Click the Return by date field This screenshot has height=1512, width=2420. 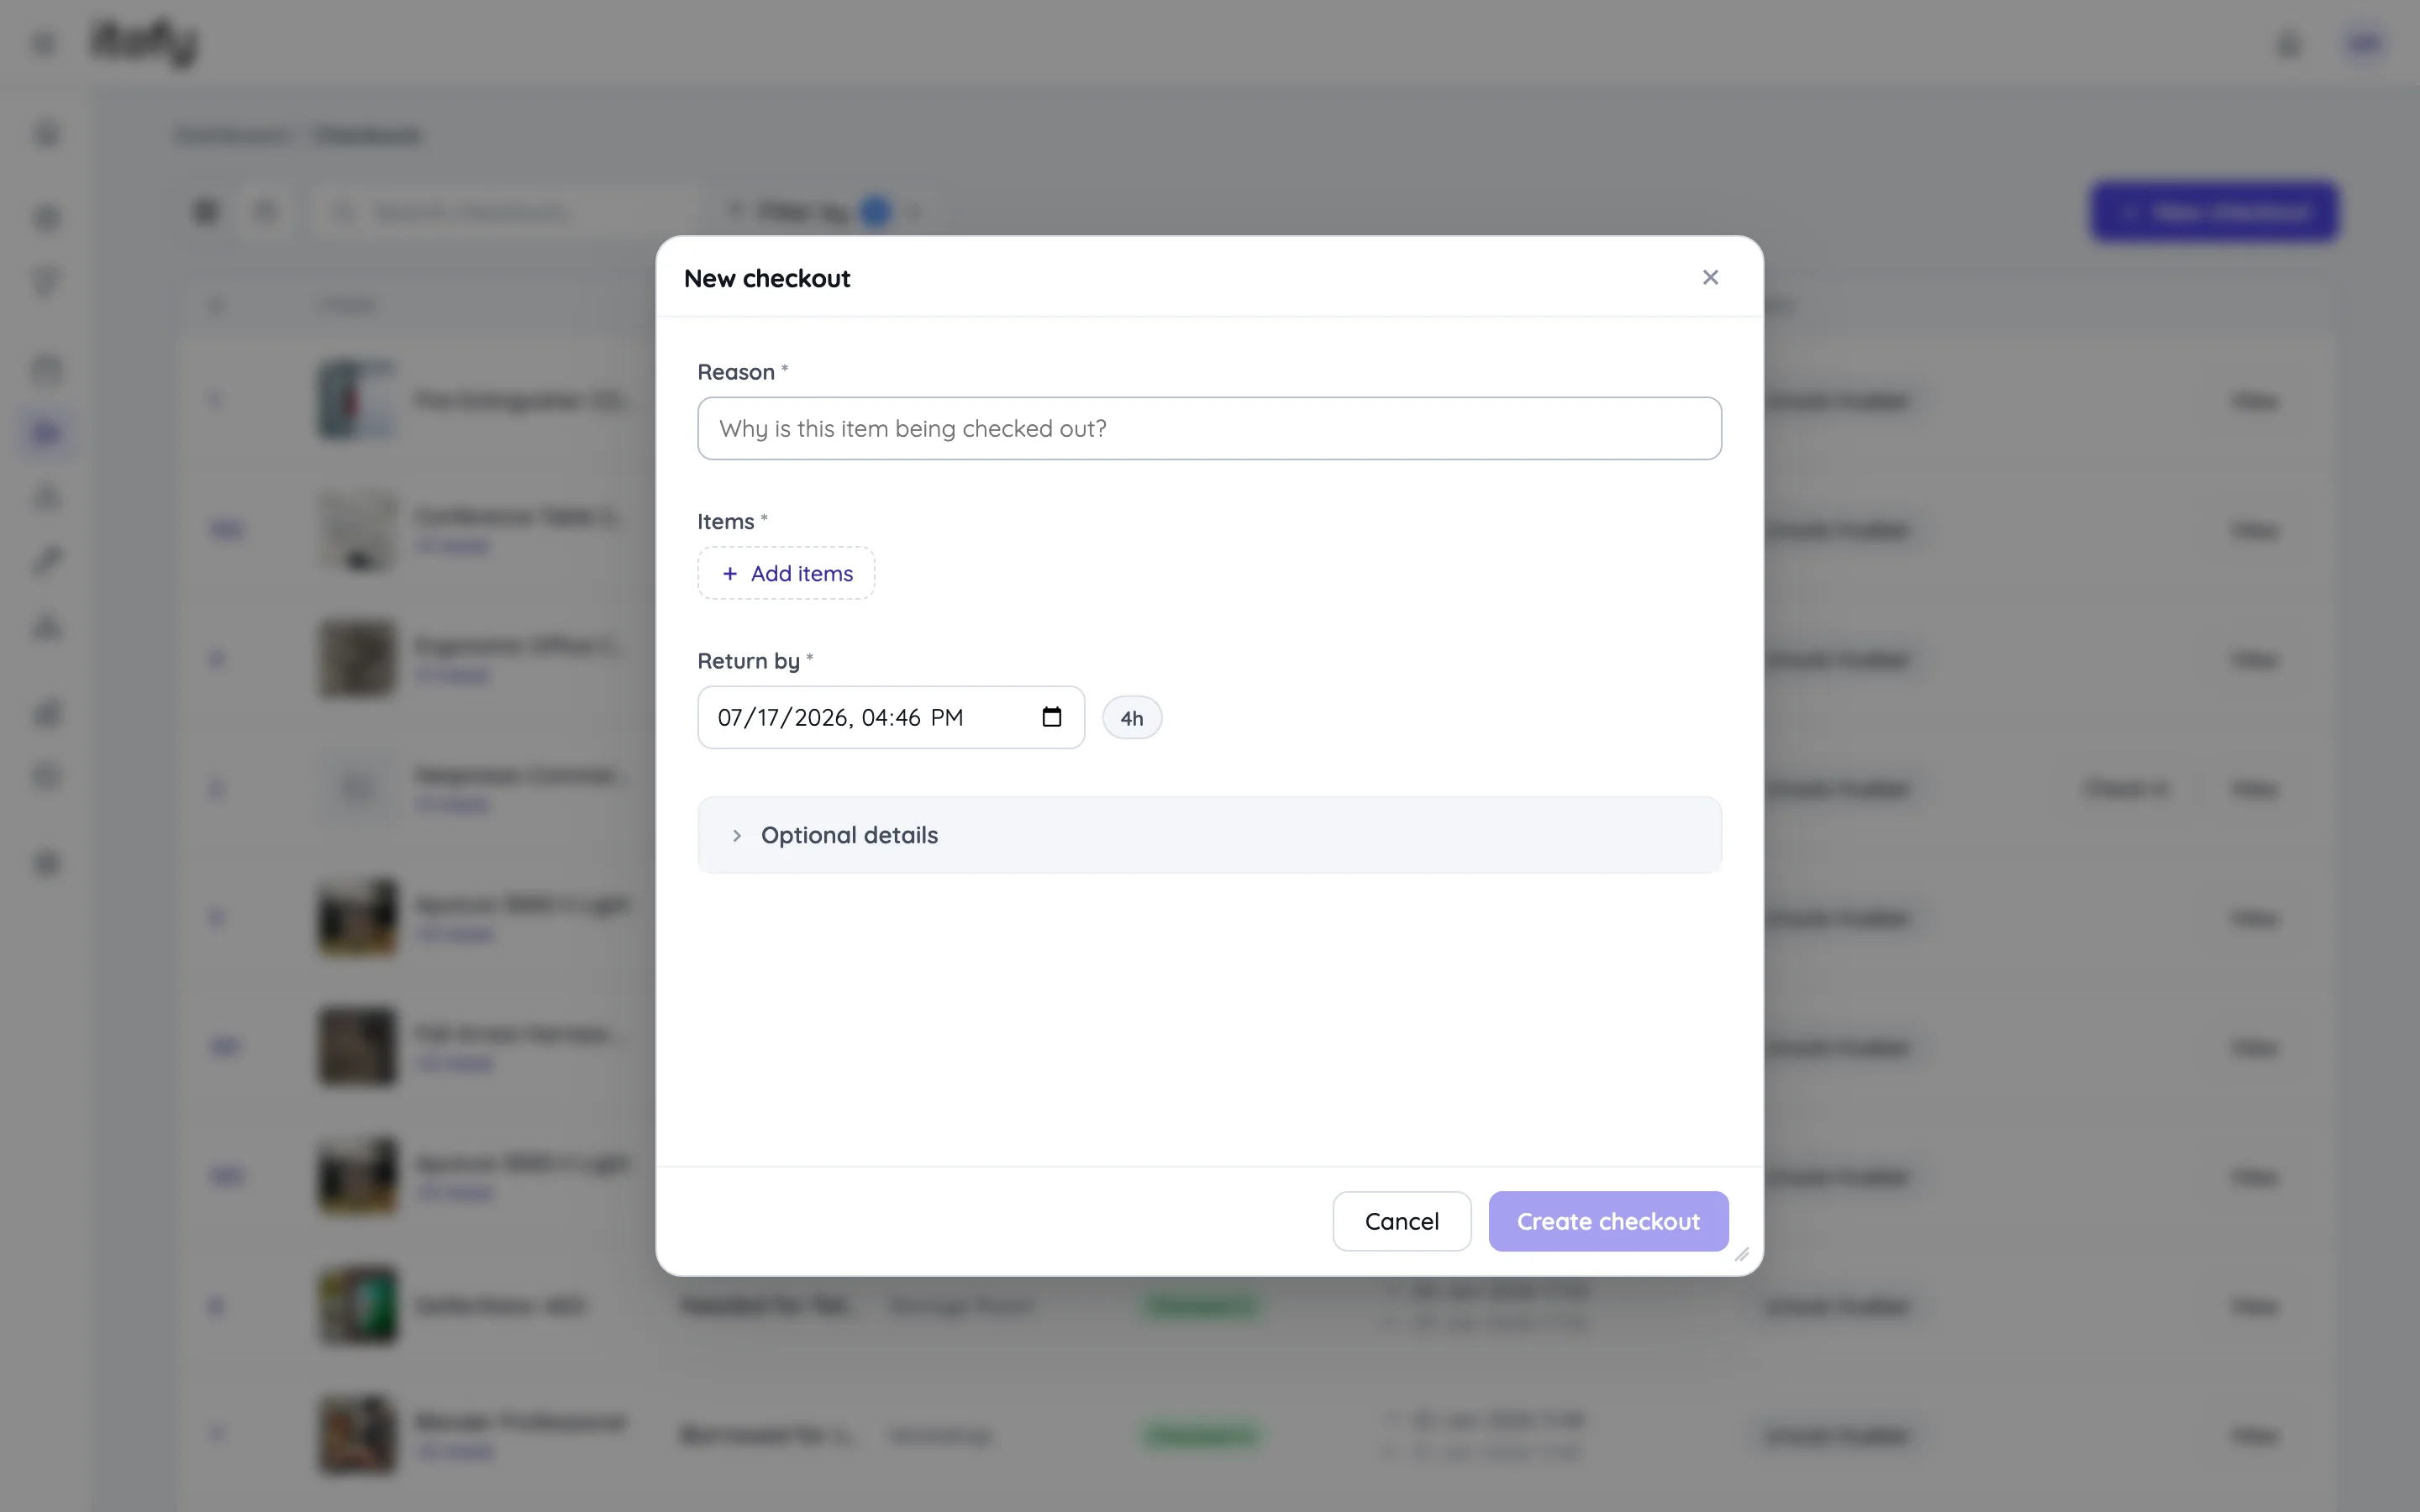click(x=891, y=717)
